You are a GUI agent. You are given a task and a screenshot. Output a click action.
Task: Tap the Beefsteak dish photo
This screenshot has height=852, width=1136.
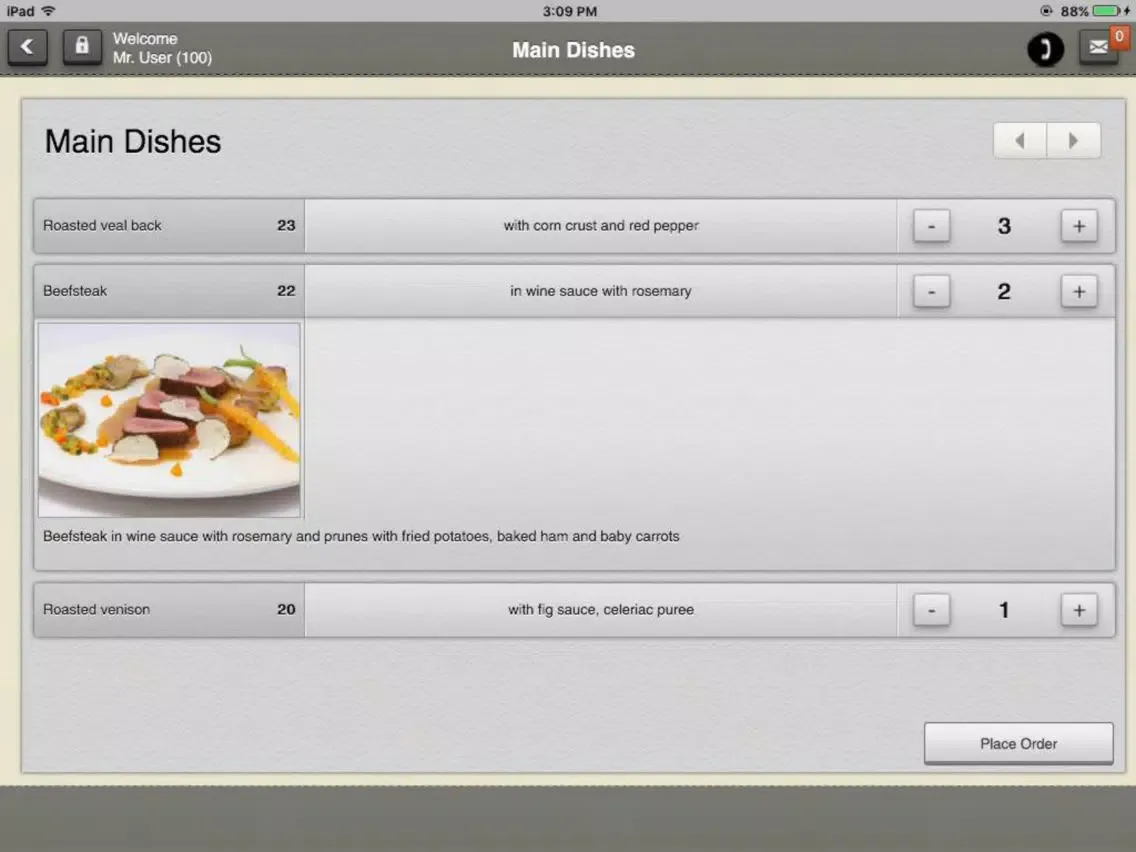[169, 420]
